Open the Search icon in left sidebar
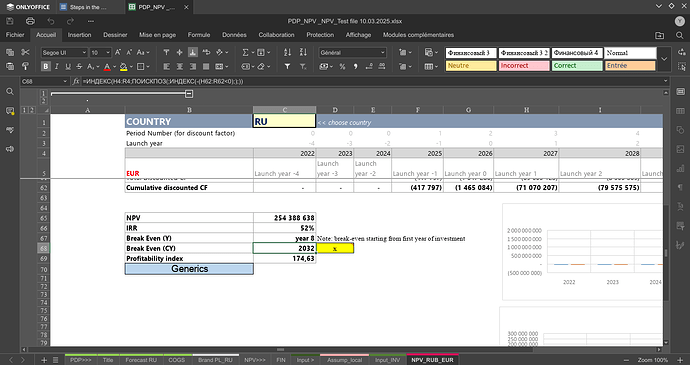 [10, 92]
